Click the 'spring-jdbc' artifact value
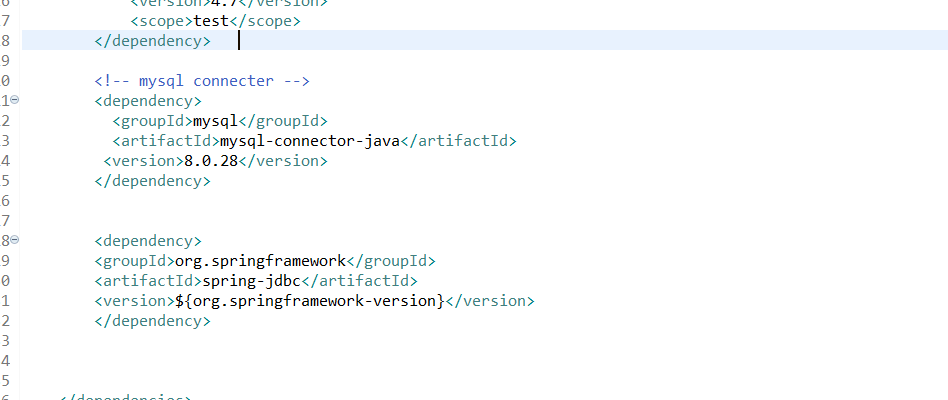The width and height of the screenshot is (948, 400). point(252,281)
